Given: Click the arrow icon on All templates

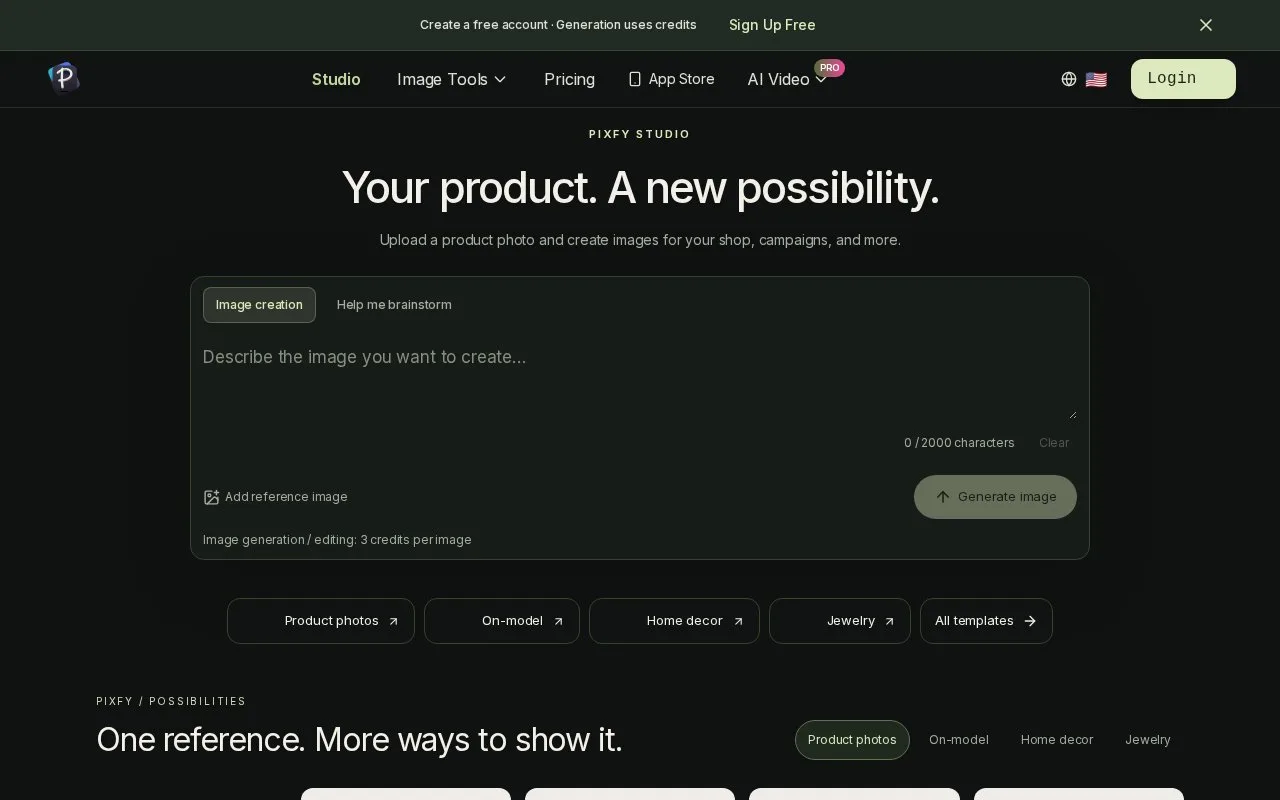Looking at the screenshot, I should (x=1030, y=621).
